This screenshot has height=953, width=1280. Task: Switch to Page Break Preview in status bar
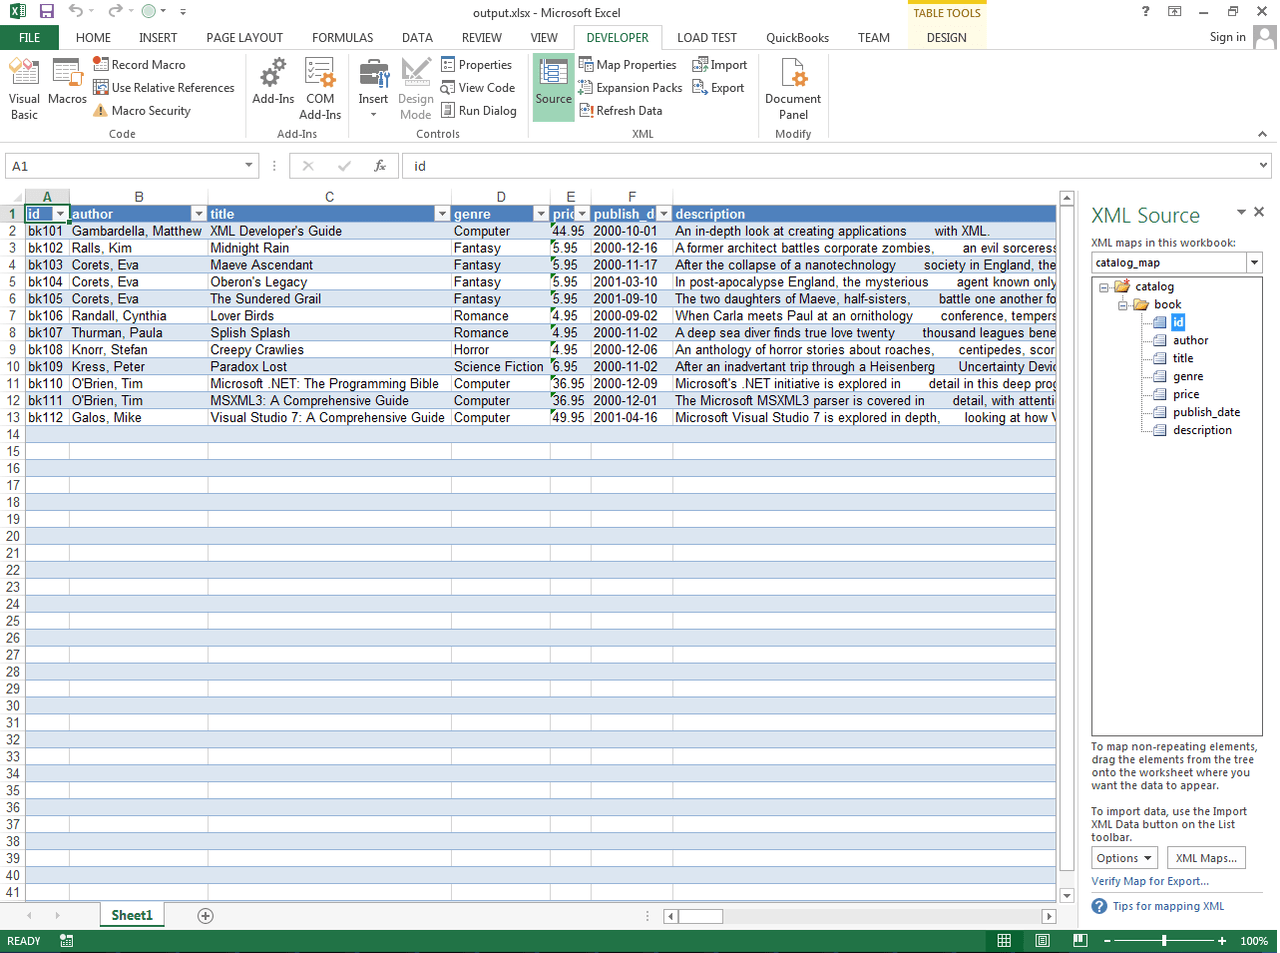(x=1080, y=941)
